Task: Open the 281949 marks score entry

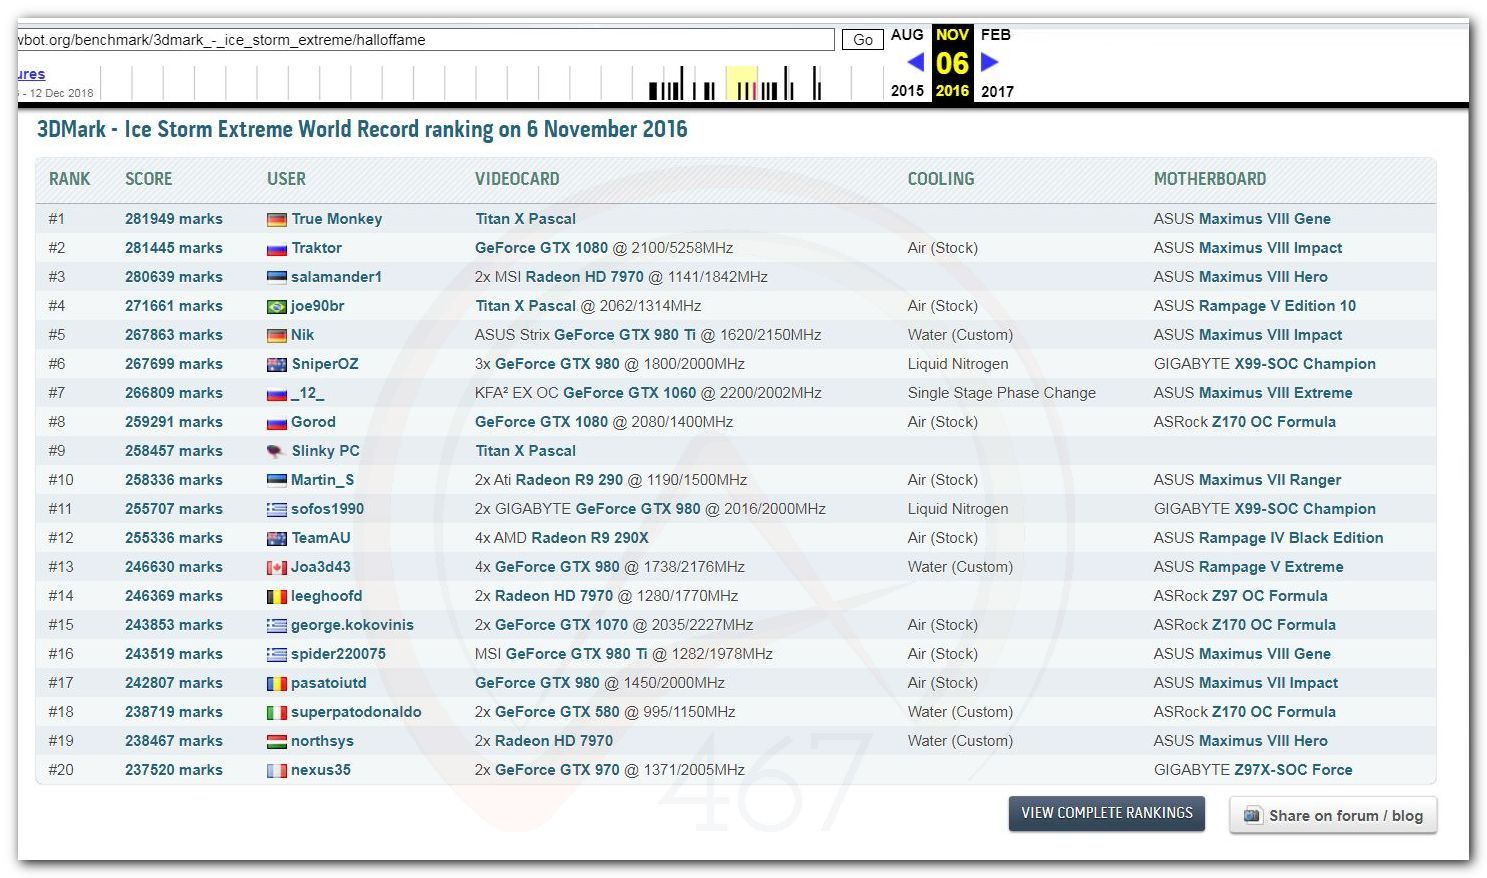Action: pyautogui.click(x=174, y=219)
